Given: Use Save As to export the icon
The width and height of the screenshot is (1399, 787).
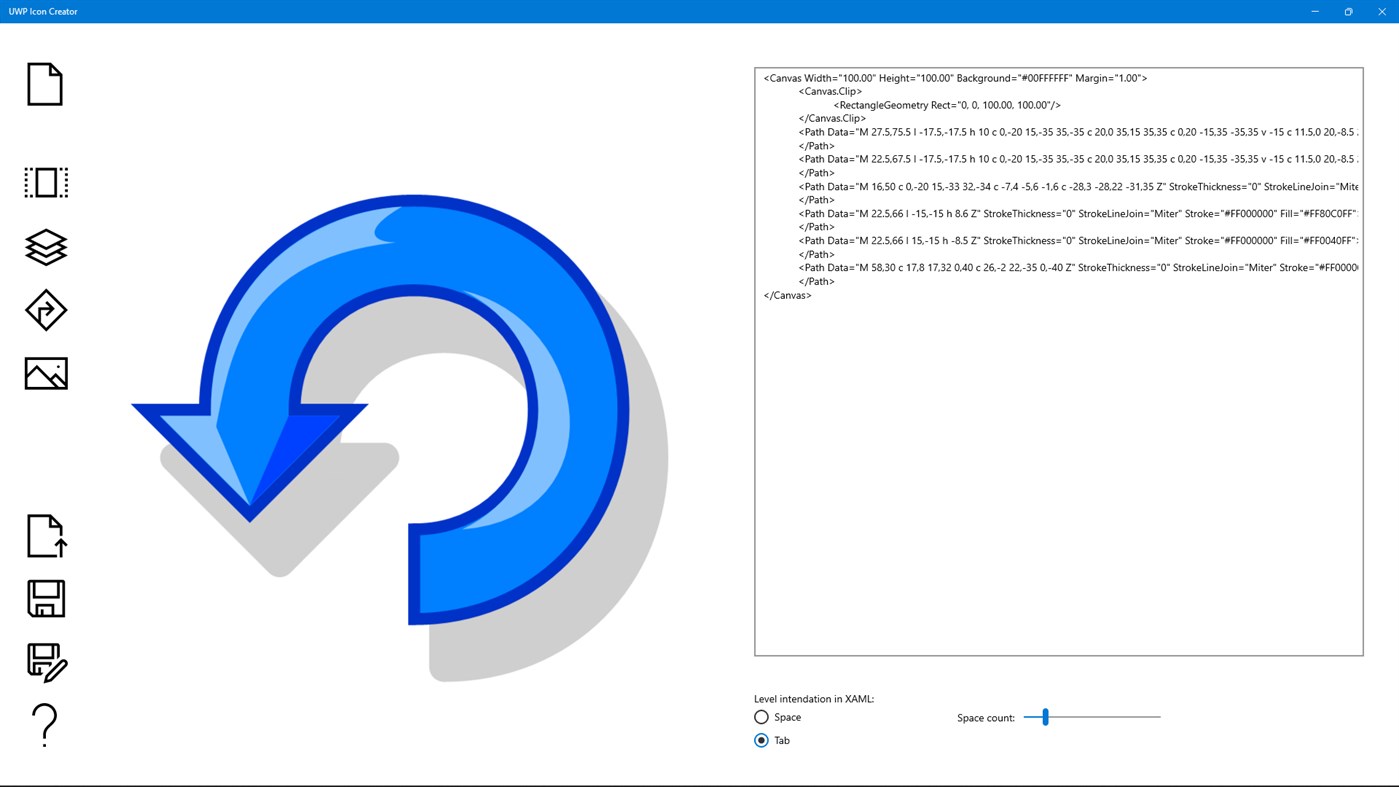Looking at the screenshot, I should point(45,661).
